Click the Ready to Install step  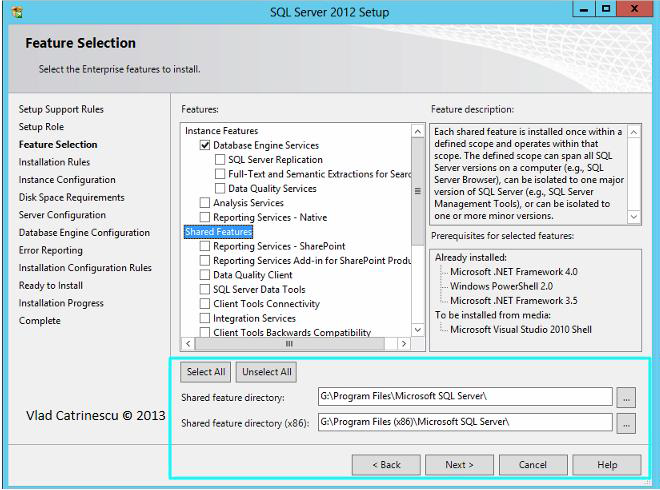[51, 285]
